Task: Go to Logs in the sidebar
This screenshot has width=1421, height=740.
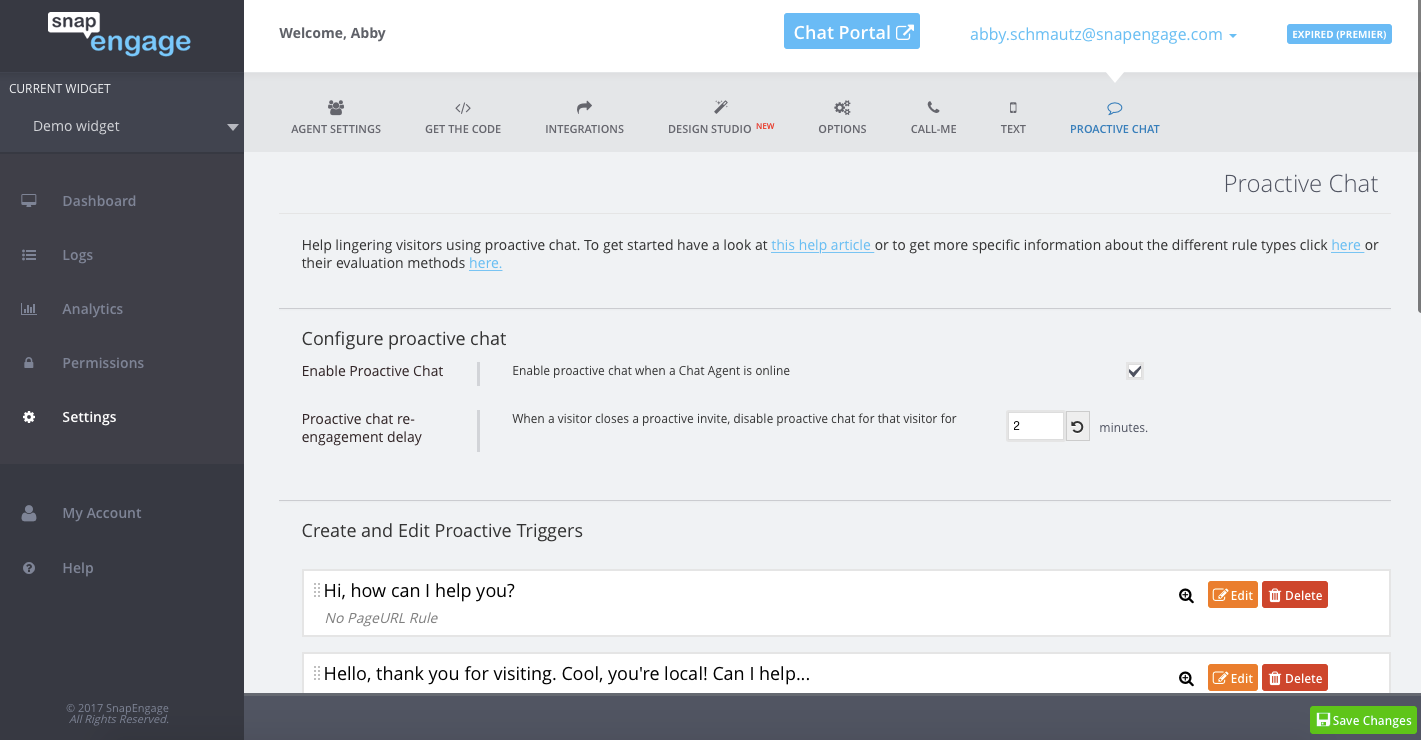Action: pyautogui.click(x=77, y=255)
